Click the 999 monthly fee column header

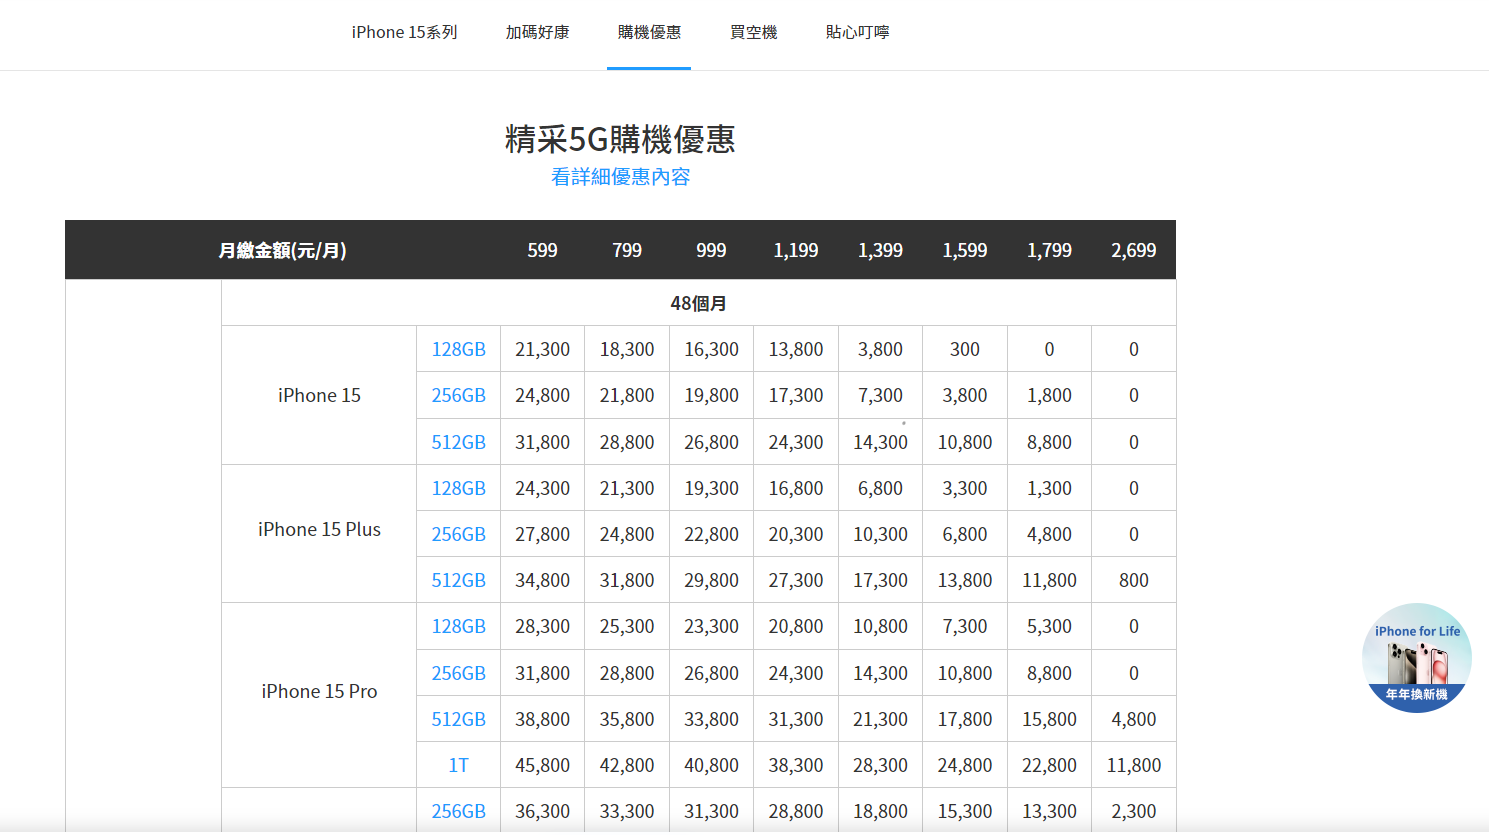pyautogui.click(x=711, y=250)
